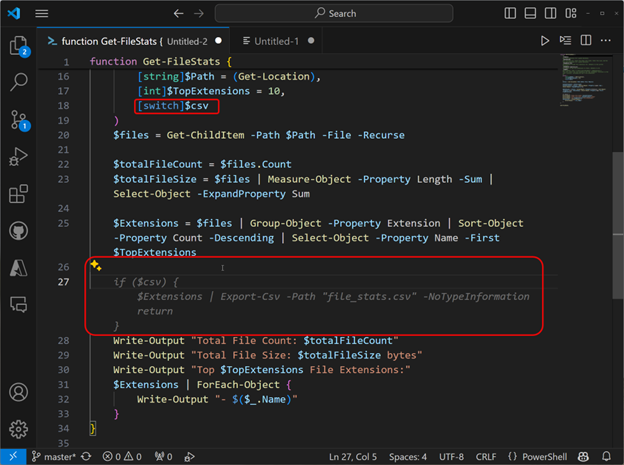Click the Write-Output Total File Size line
Screen dimensions: 624x465
(267, 355)
